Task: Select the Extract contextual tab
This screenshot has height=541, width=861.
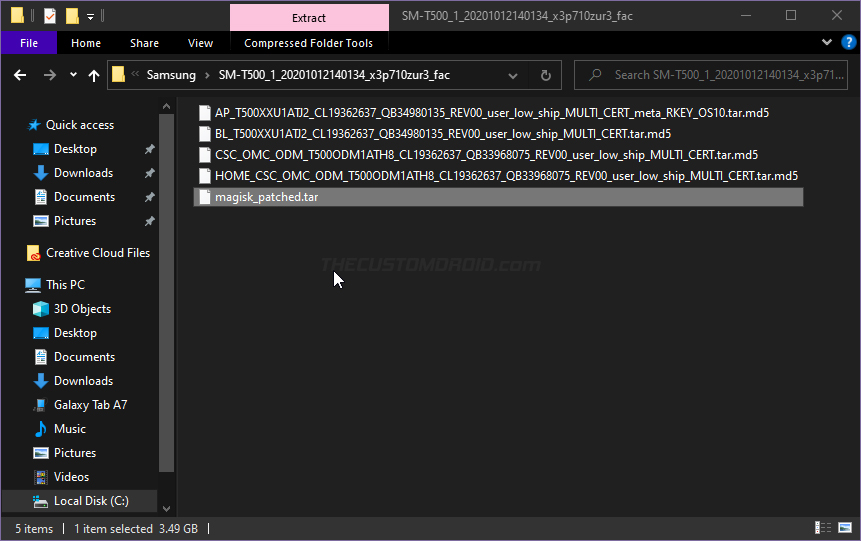Action: click(x=309, y=18)
